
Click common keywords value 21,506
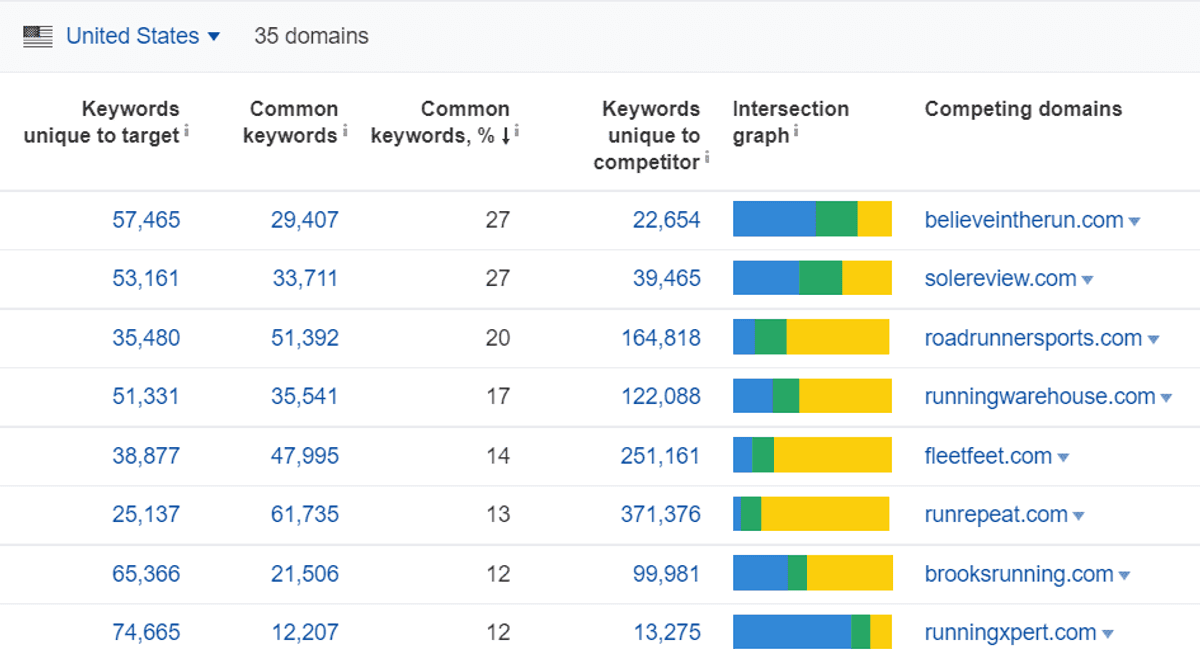click(304, 574)
